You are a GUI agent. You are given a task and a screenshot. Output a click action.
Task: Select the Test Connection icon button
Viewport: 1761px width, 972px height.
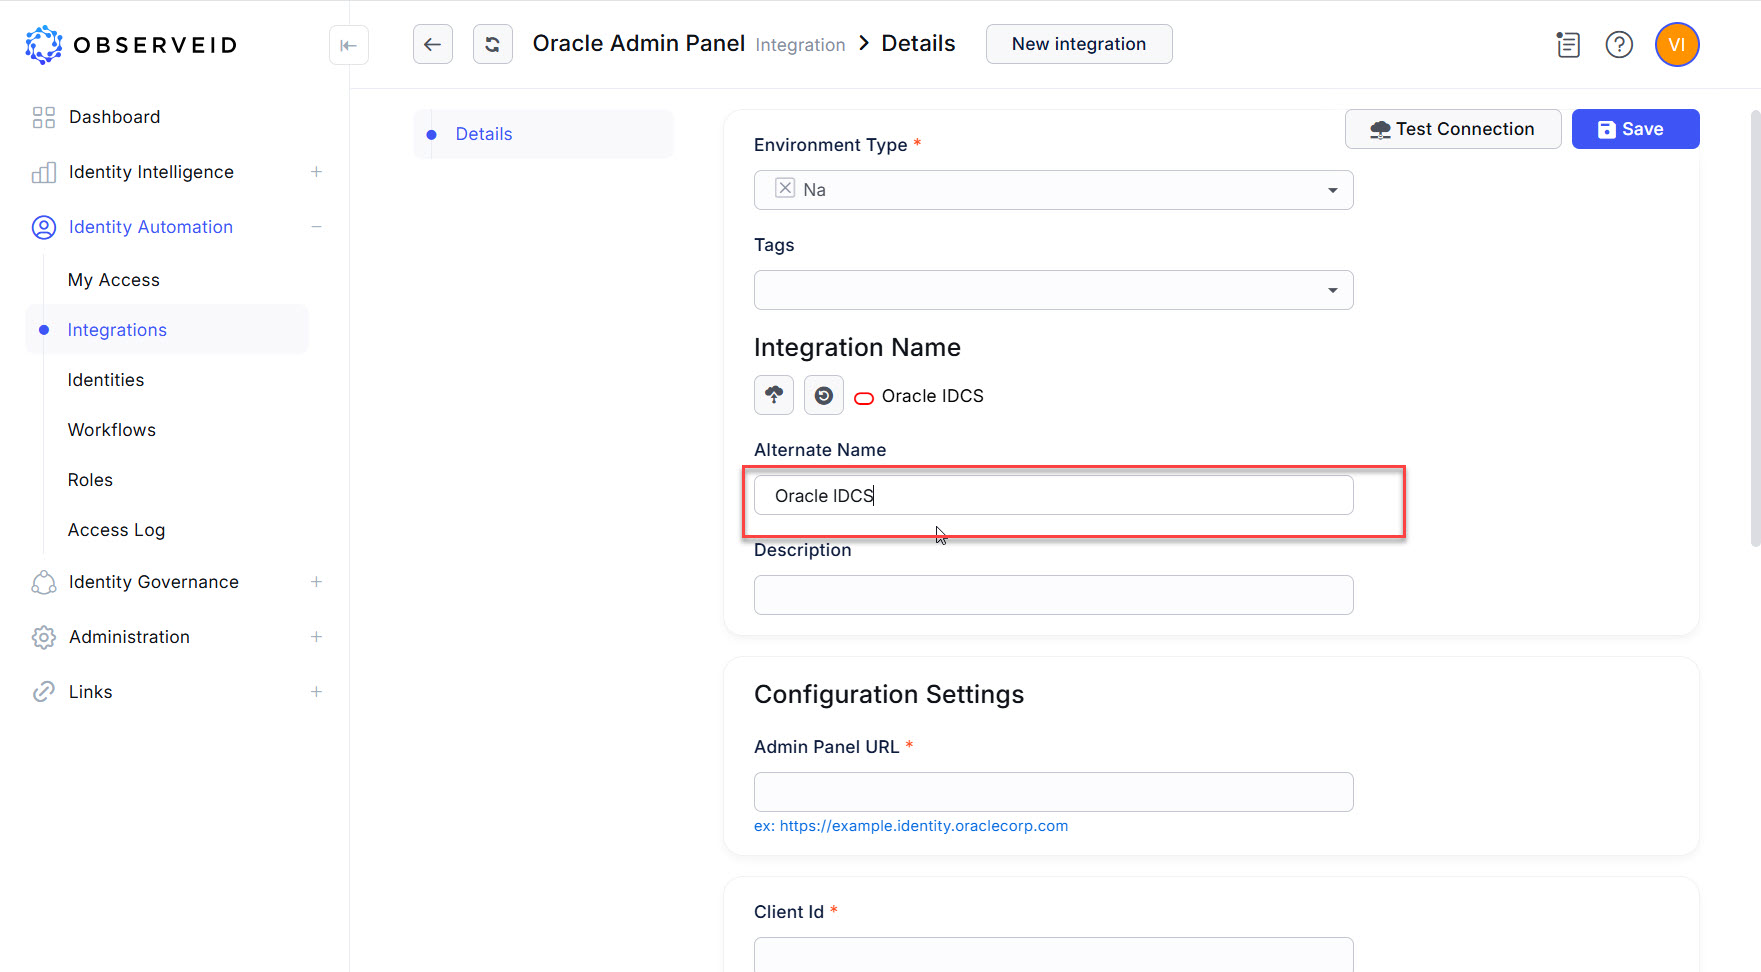click(1381, 128)
